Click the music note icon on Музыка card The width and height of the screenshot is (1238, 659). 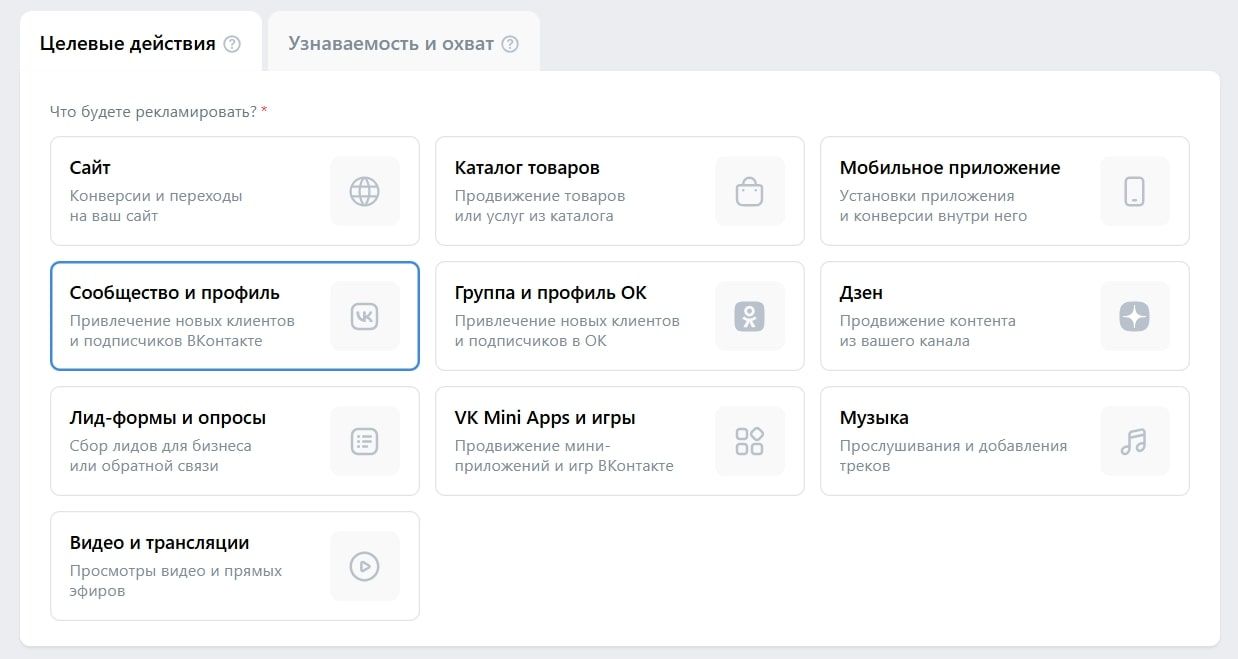[1135, 441]
